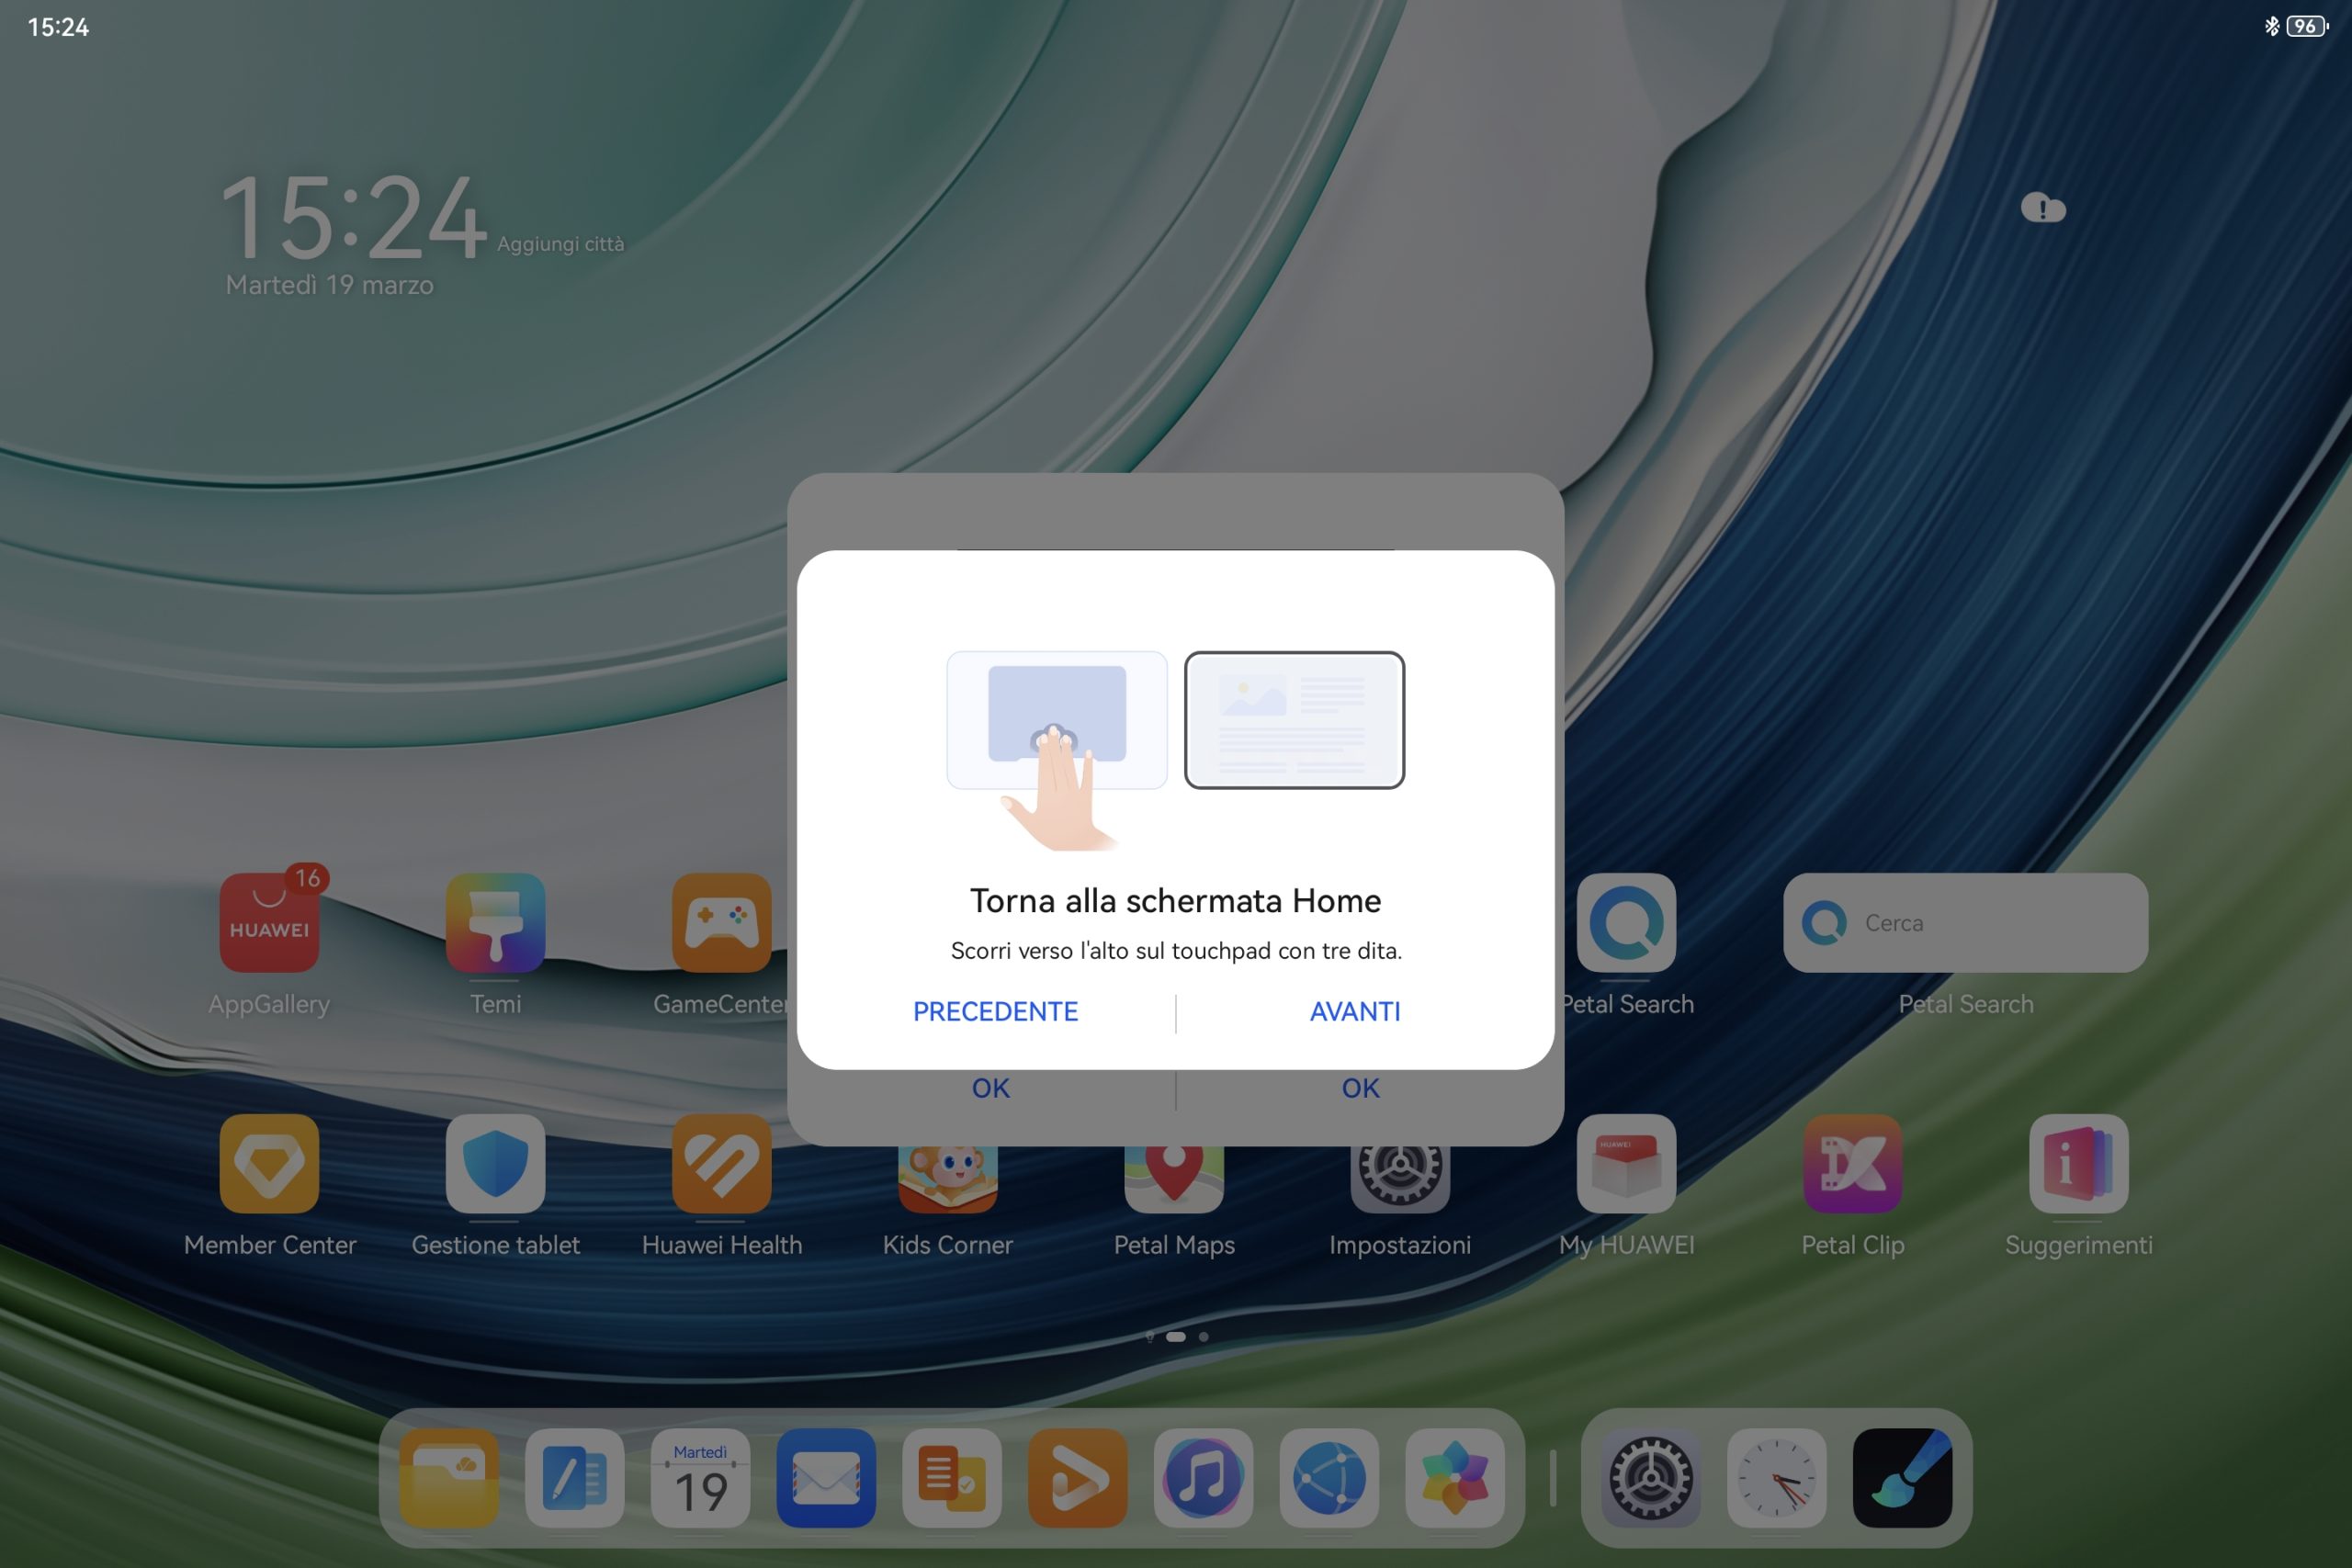This screenshot has height=1568, width=2352.
Task: Tap the left OK button behind the dialog
Action: pos(990,1088)
